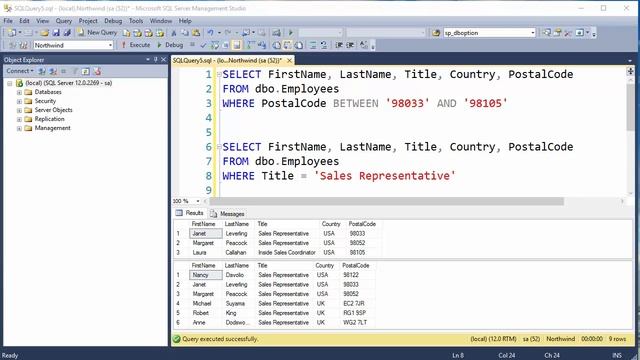The height and width of the screenshot is (360, 640).
Task: Open the View menu
Action: click(x=42, y=21)
